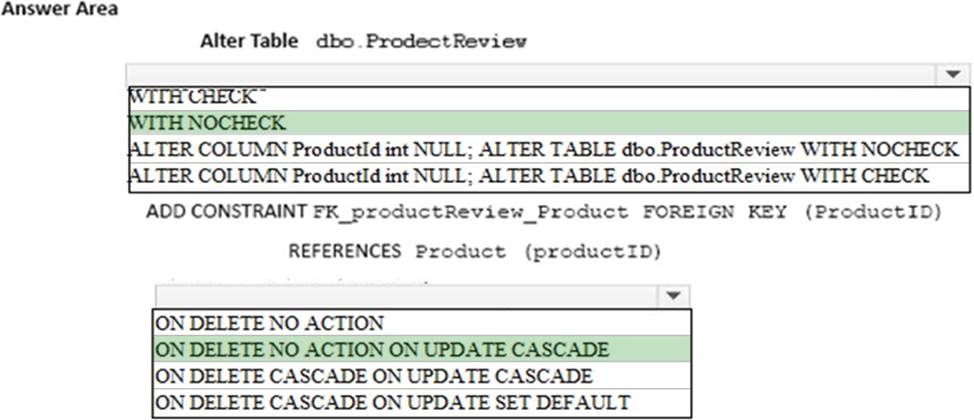
Task: Pick ALTER COLUMN option ending WITH NOCHECK
Action: pos(549,150)
